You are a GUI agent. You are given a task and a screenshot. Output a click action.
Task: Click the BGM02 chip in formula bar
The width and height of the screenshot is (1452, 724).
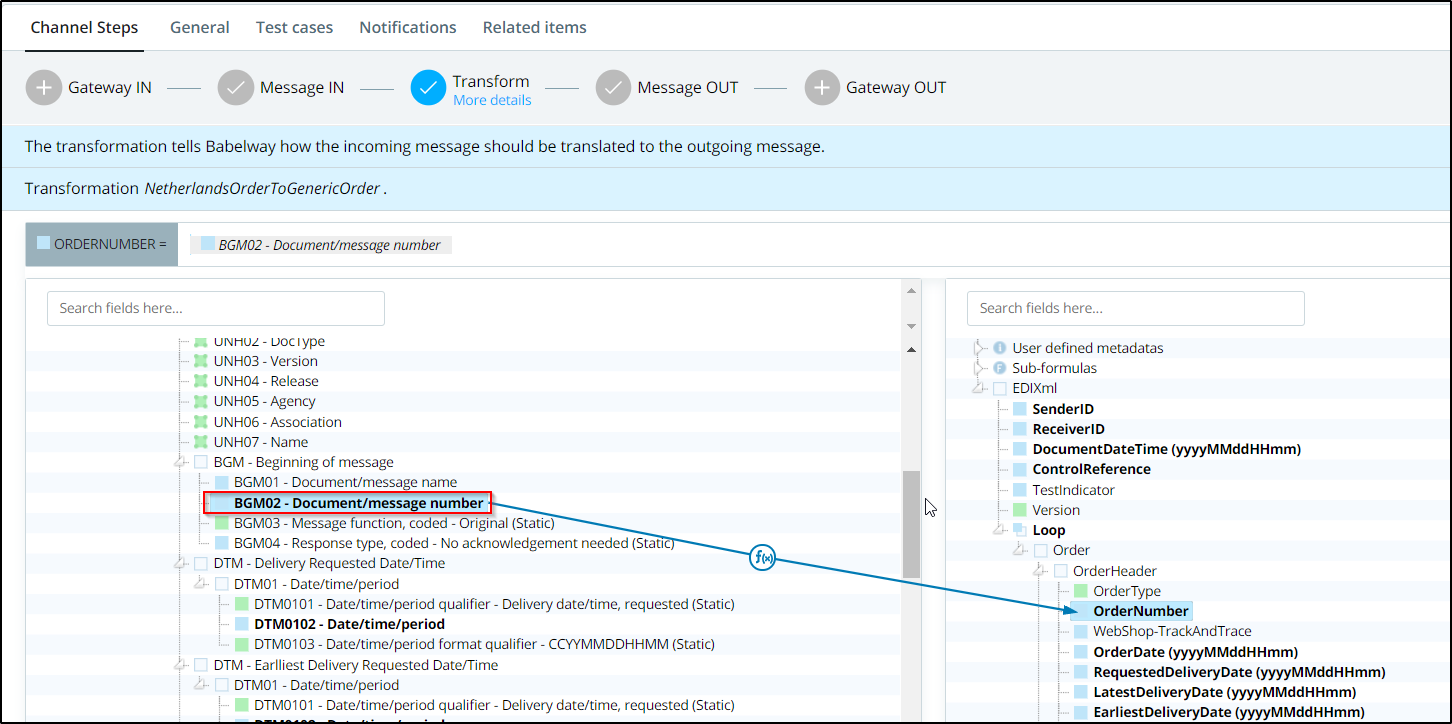321,244
